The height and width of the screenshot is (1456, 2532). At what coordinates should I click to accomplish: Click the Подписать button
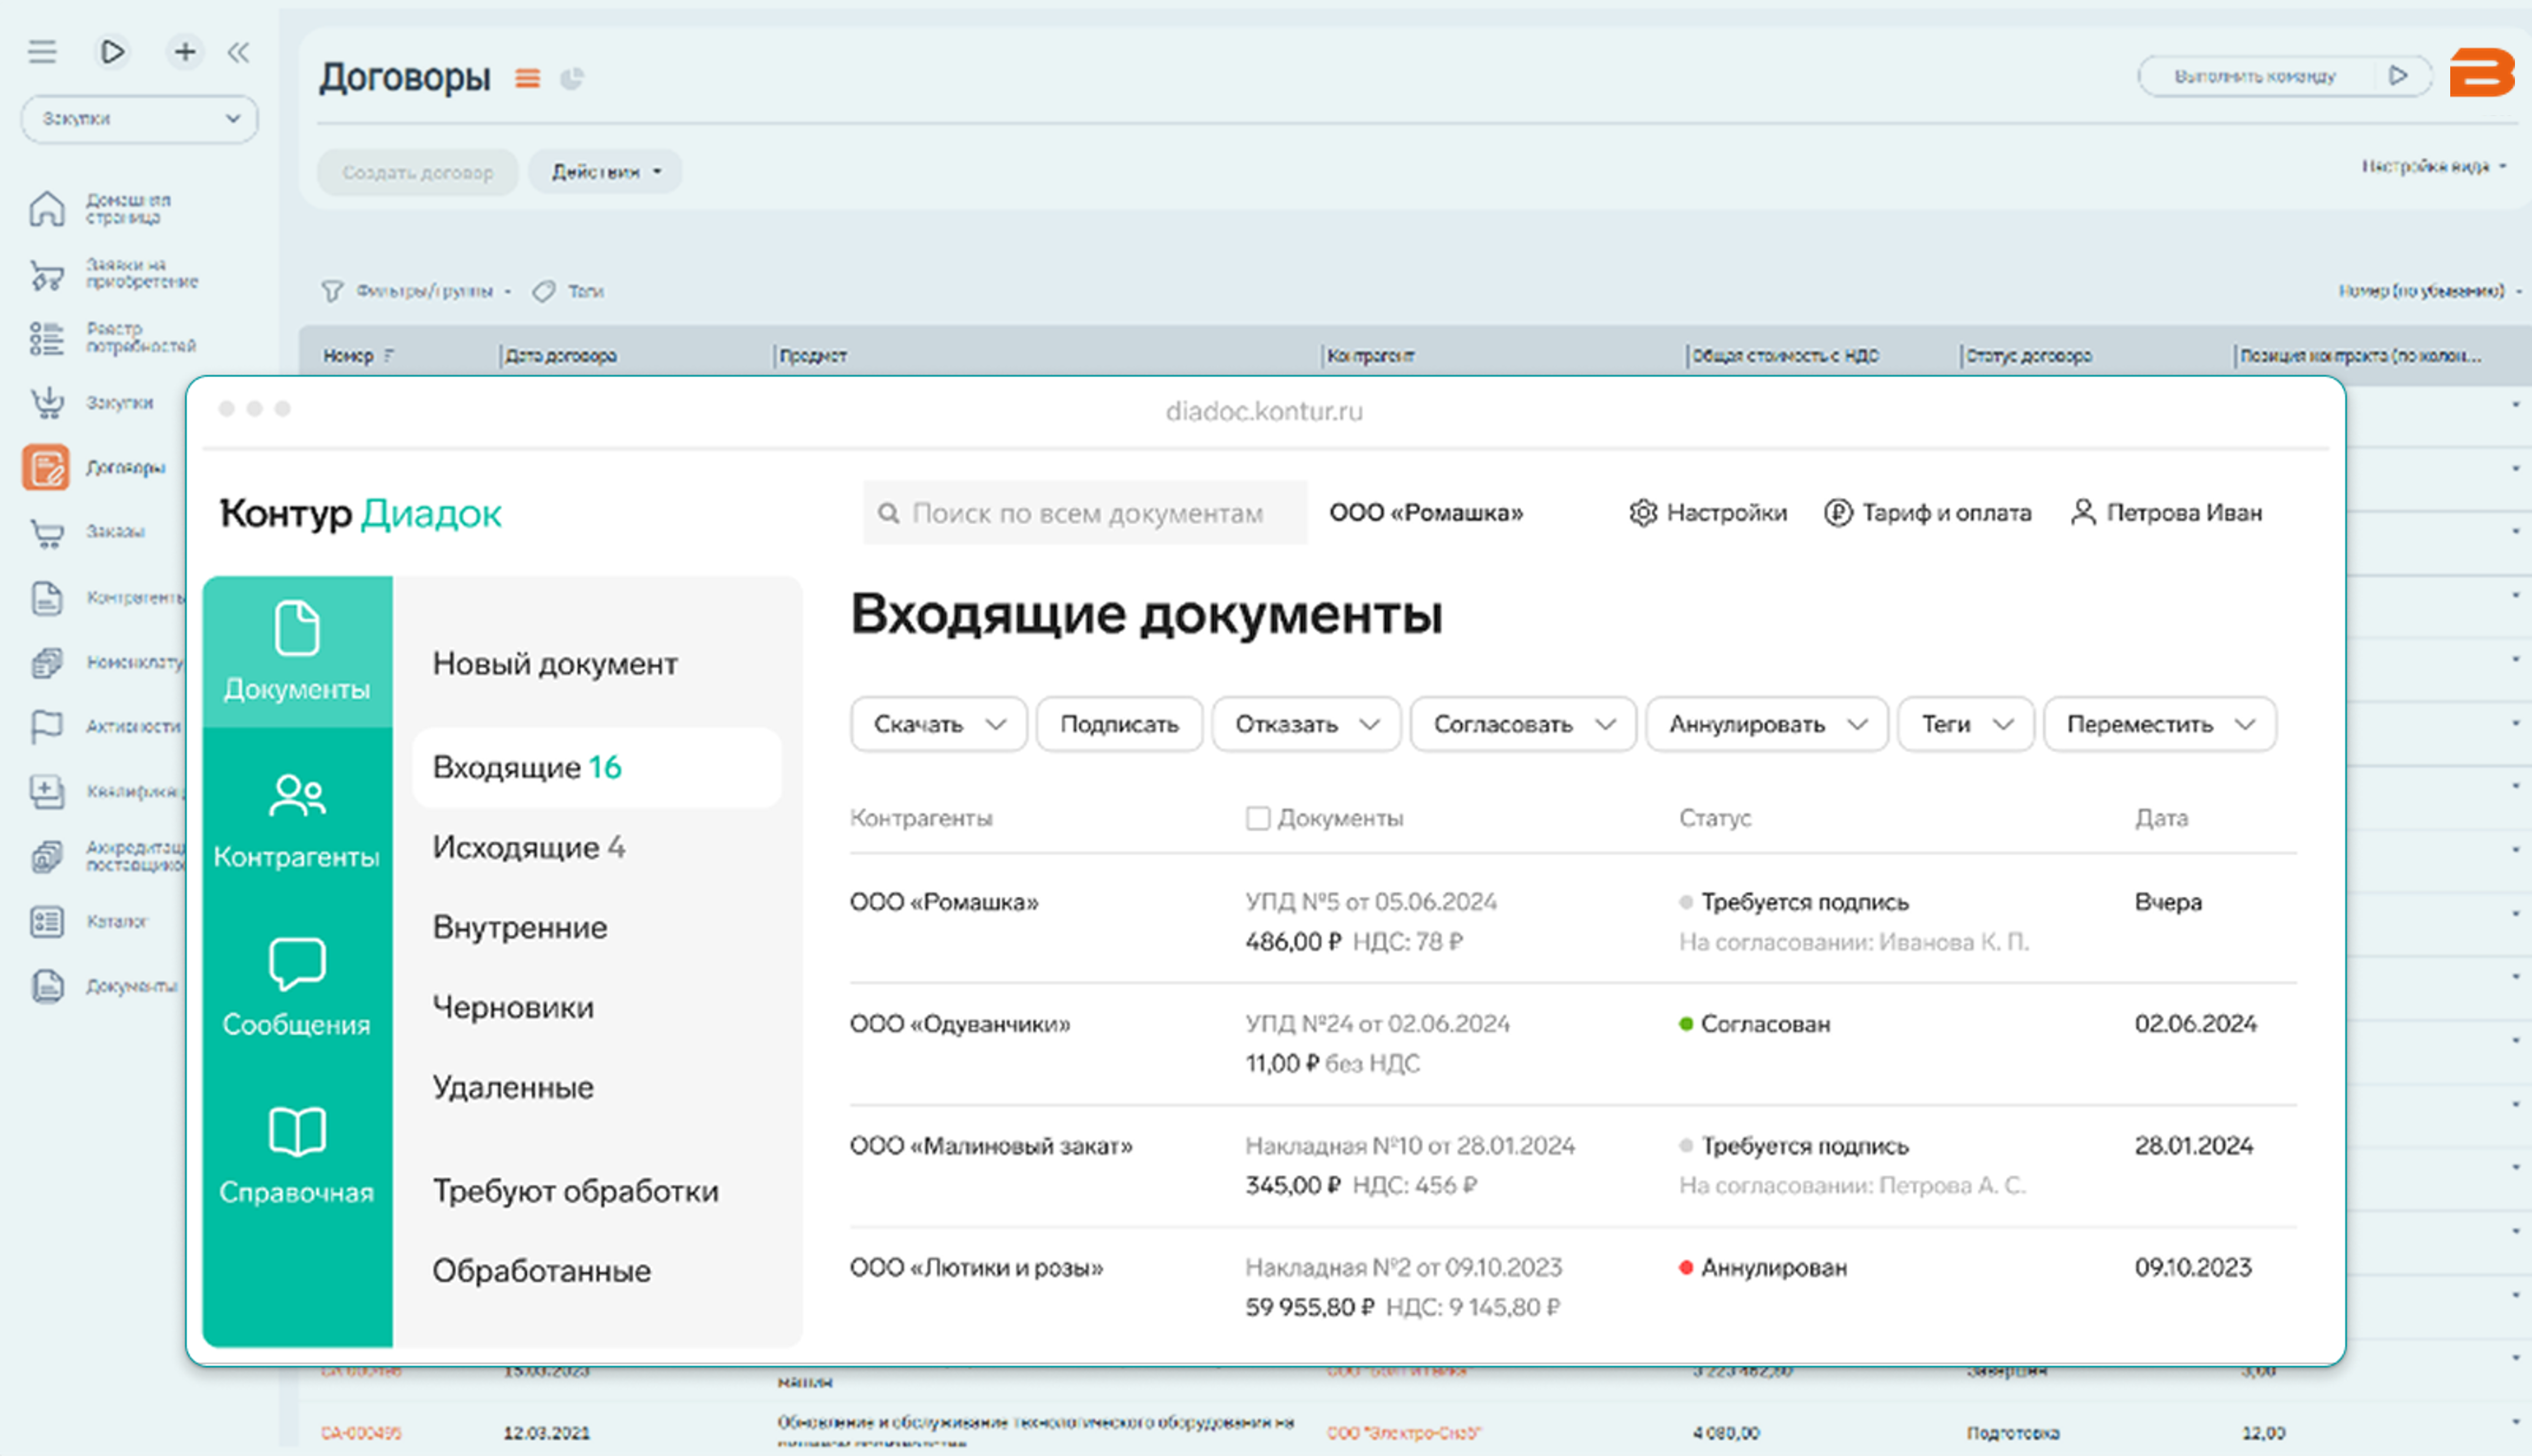tap(1119, 724)
